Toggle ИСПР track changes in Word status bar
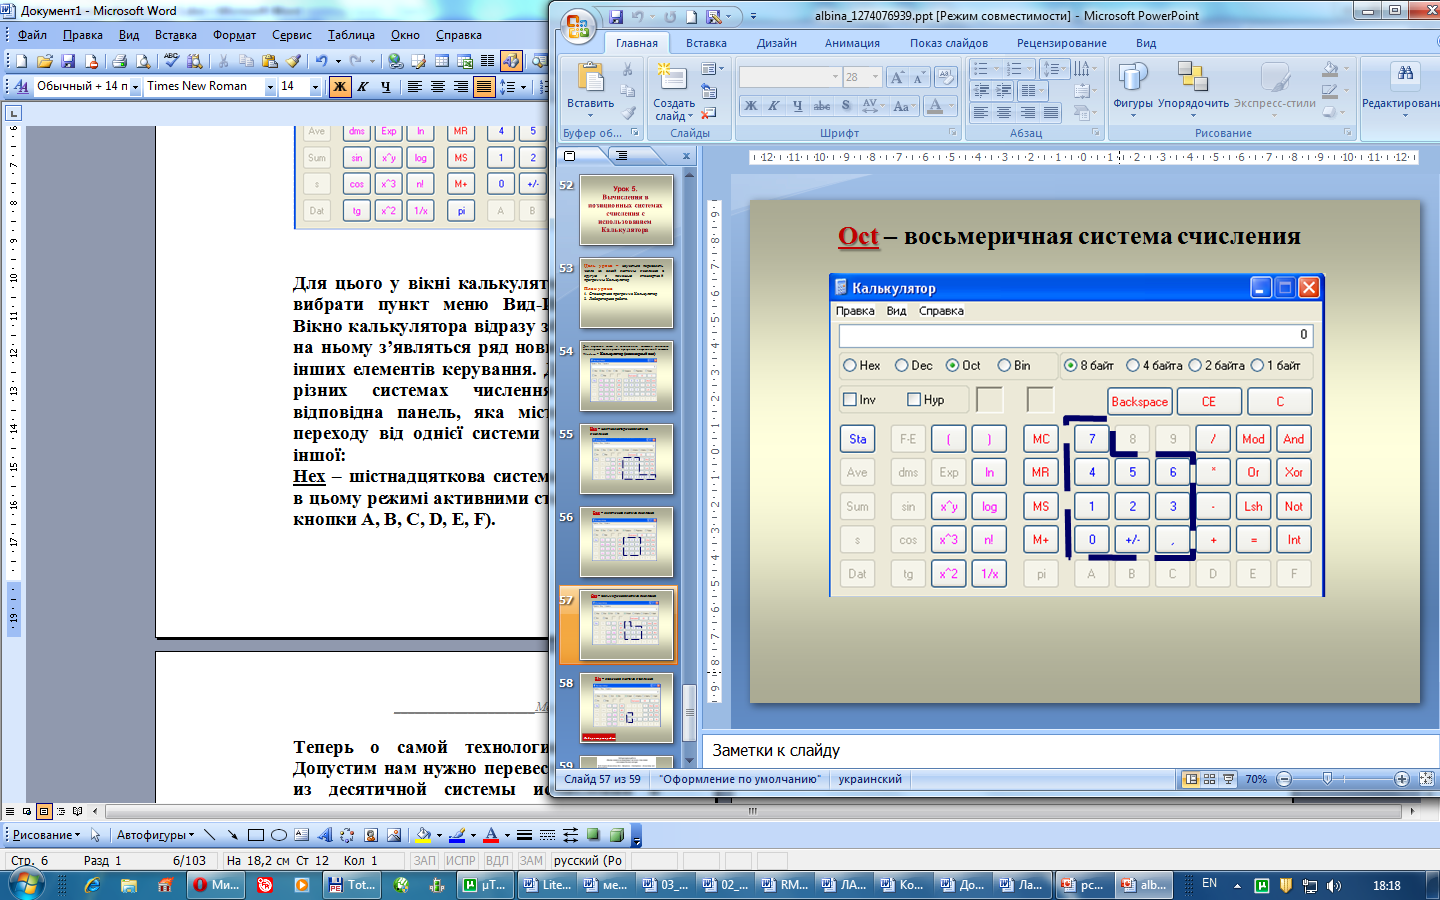Viewport: 1440px width, 900px height. (461, 860)
